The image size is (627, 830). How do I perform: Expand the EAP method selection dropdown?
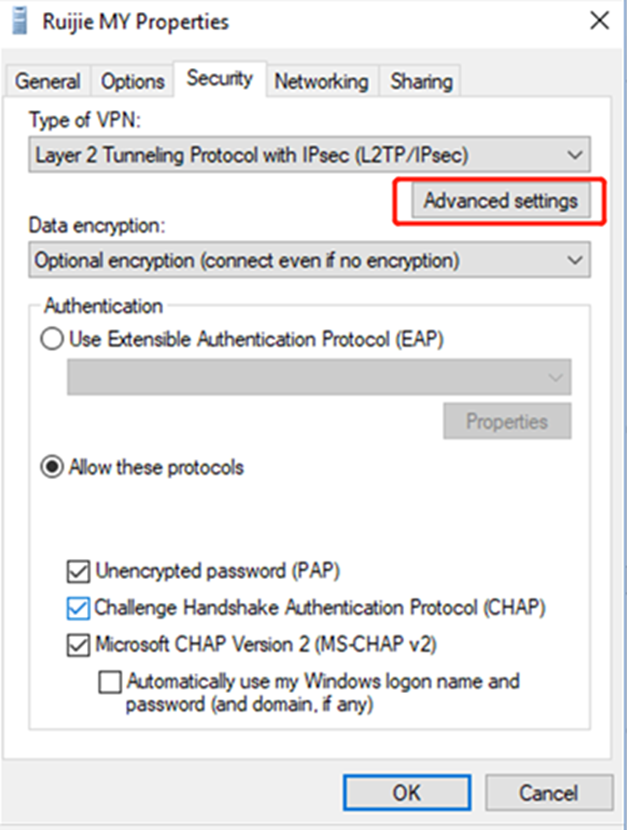(x=556, y=376)
